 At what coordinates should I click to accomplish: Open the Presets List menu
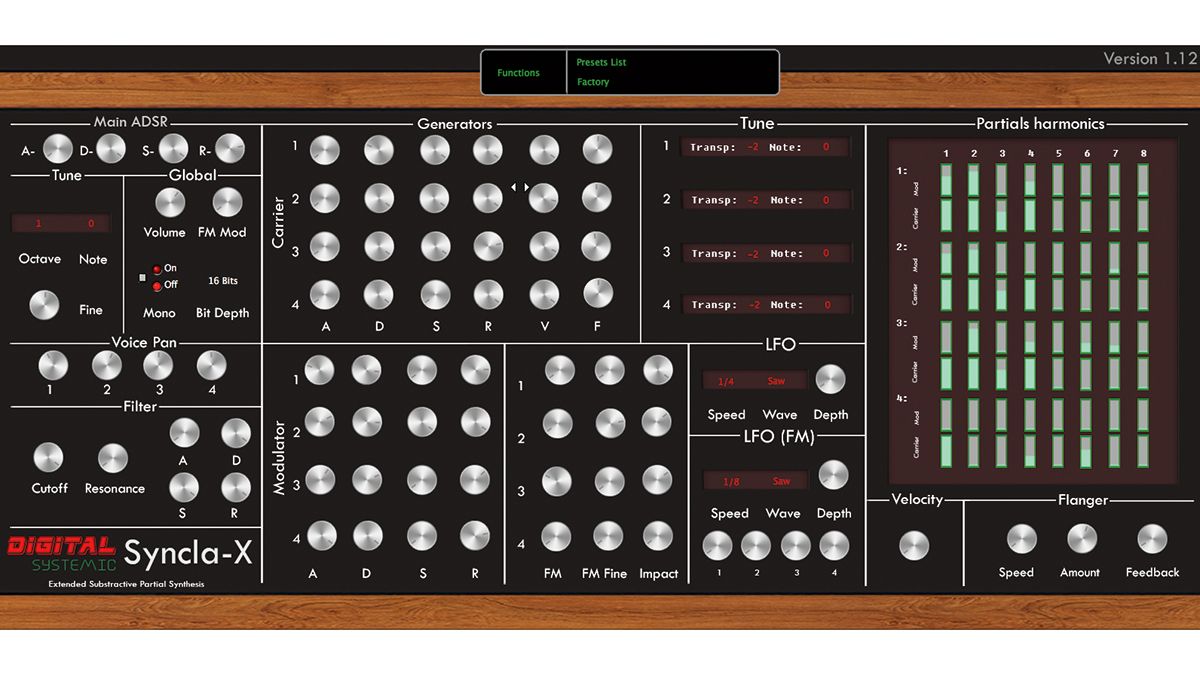tap(601, 61)
